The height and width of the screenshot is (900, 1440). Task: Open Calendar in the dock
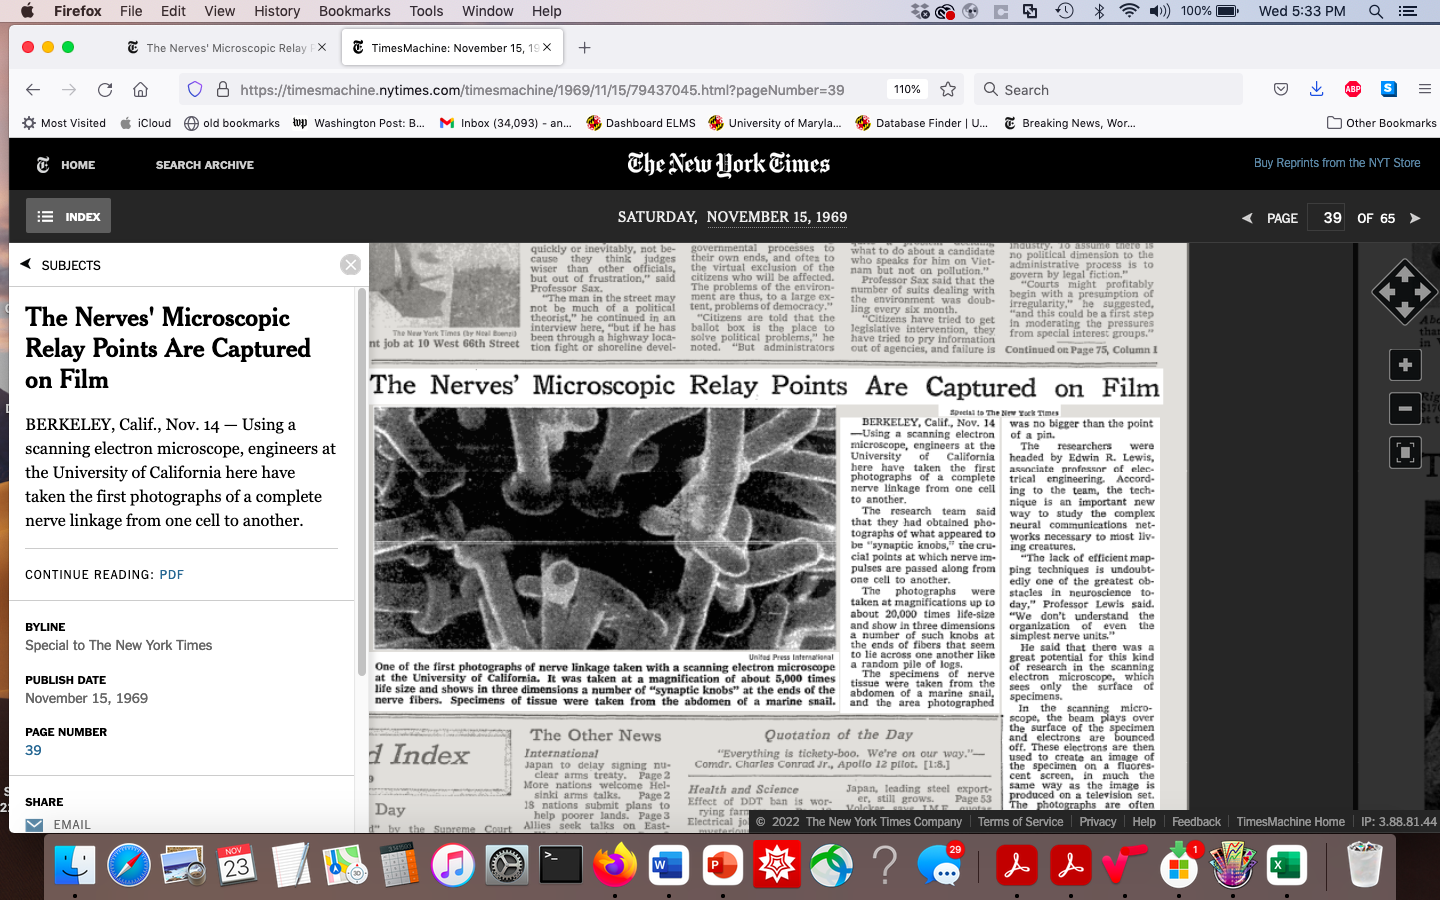point(237,865)
